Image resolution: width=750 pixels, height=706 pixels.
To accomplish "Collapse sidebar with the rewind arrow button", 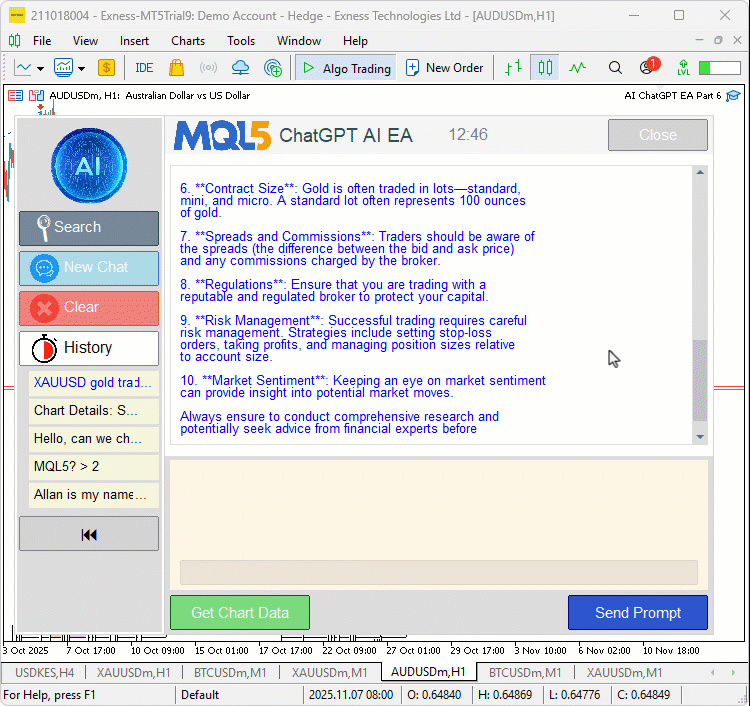I will pos(89,534).
